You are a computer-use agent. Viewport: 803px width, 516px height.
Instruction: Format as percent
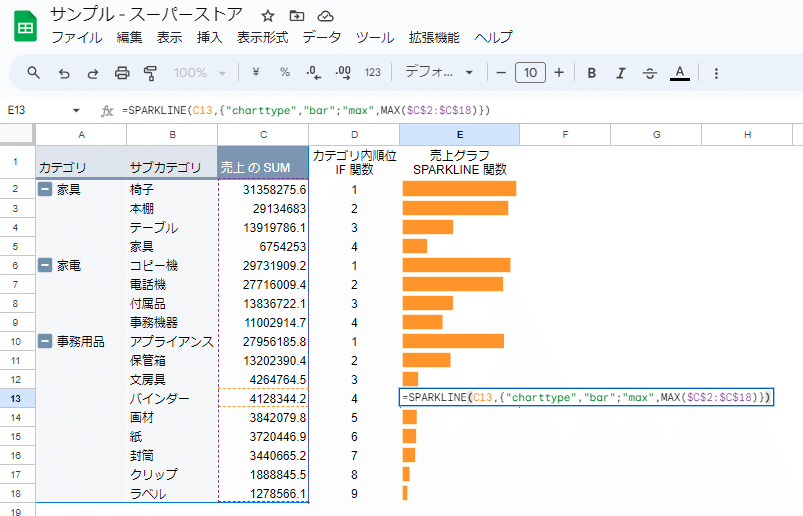(285, 73)
